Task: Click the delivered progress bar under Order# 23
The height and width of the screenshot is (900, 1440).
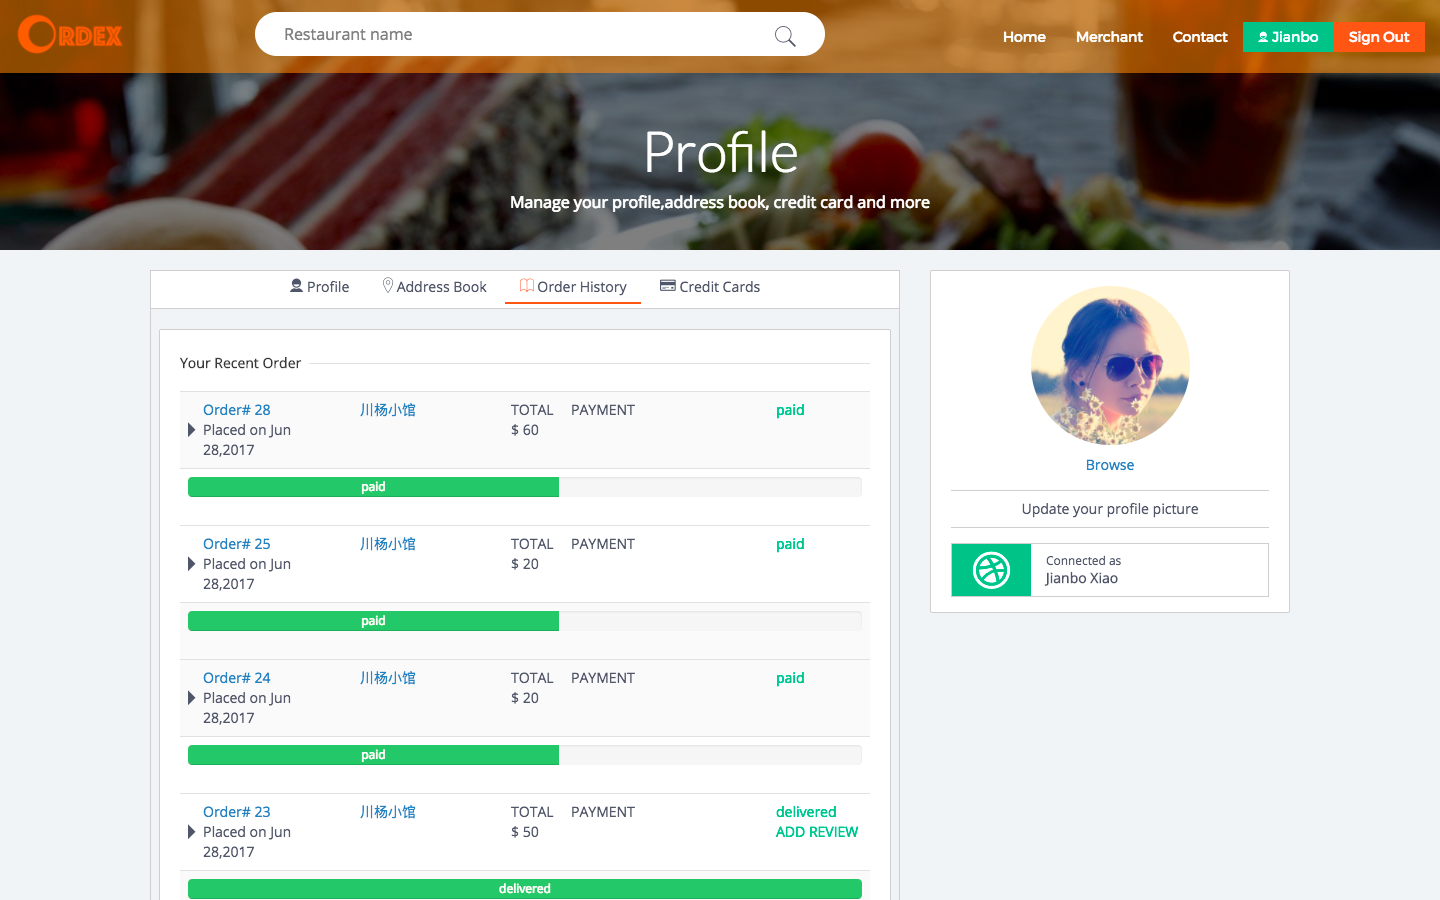Action: (525, 889)
